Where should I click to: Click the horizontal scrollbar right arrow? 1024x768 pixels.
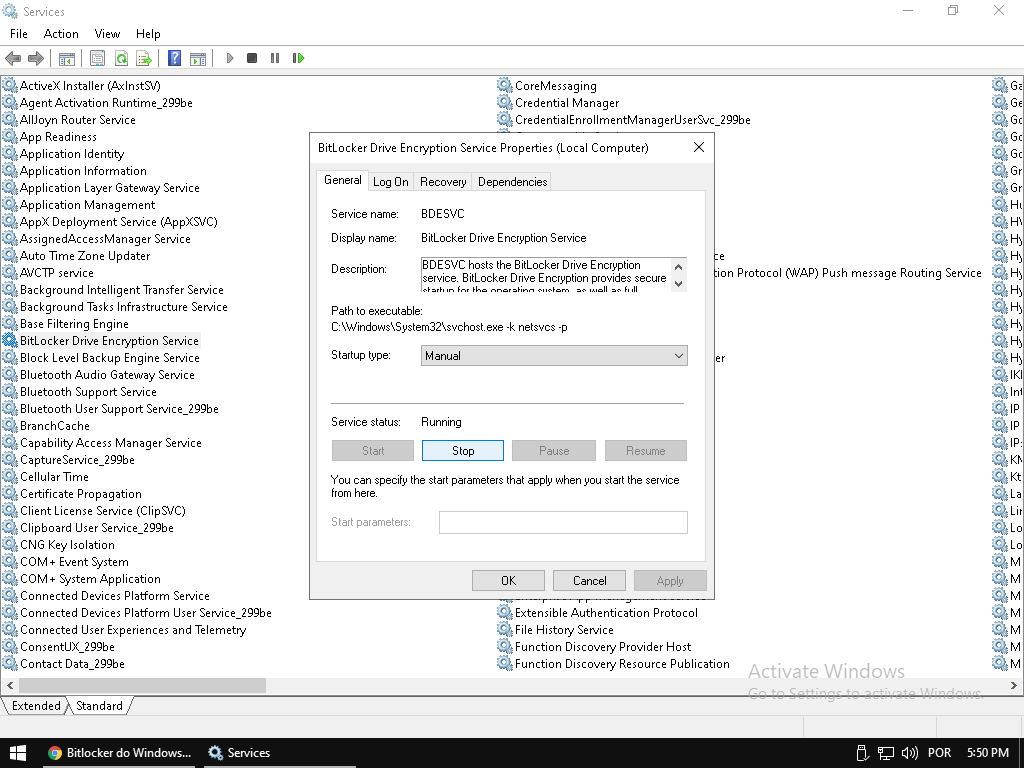coord(1014,685)
